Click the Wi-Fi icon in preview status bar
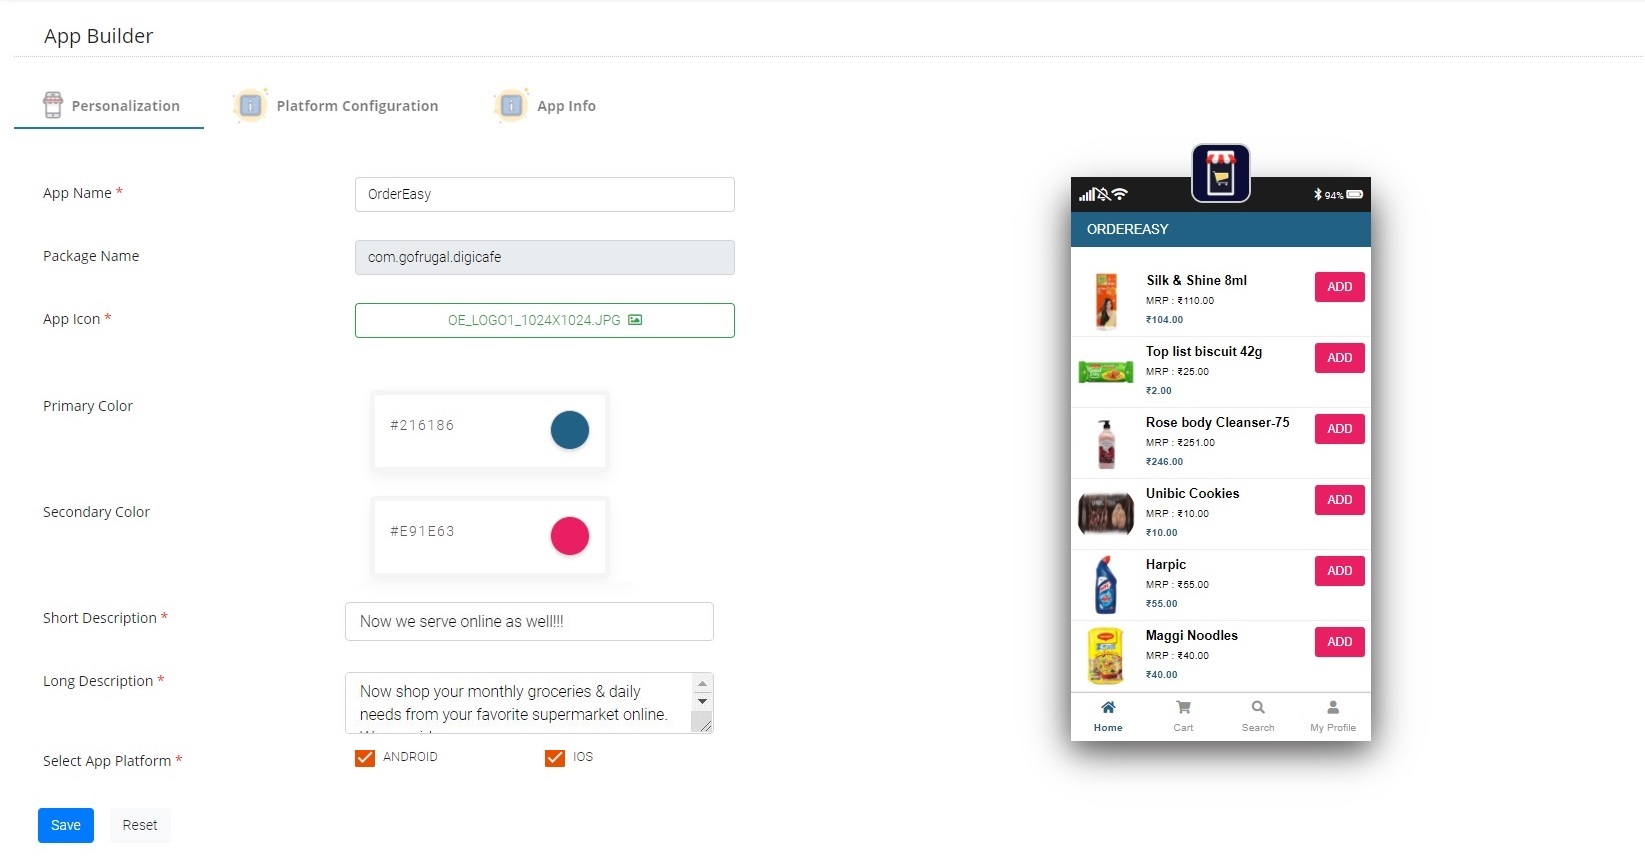The width and height of the screenshot is (1645, 860). coord(1120,194)
